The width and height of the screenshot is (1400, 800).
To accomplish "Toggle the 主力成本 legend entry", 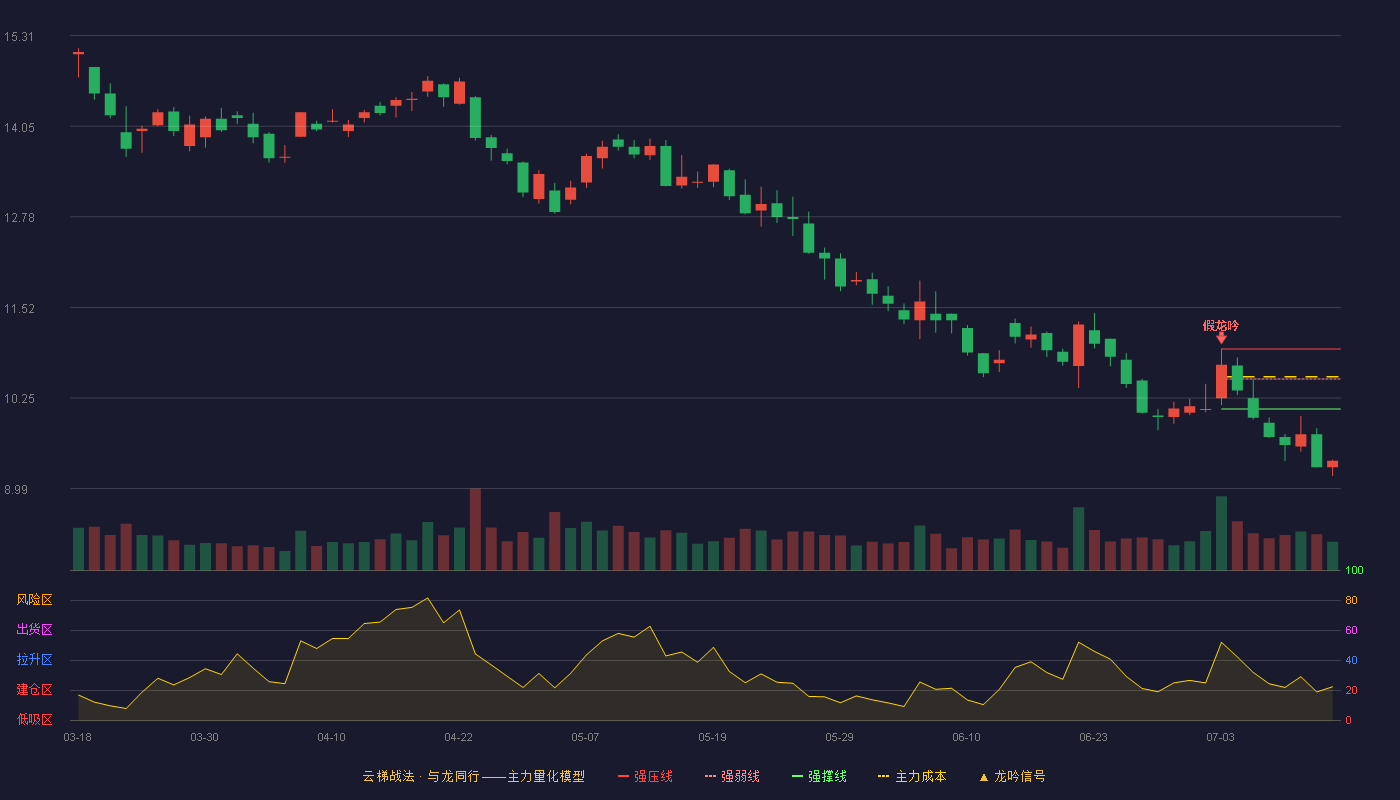I will [912, 776].
